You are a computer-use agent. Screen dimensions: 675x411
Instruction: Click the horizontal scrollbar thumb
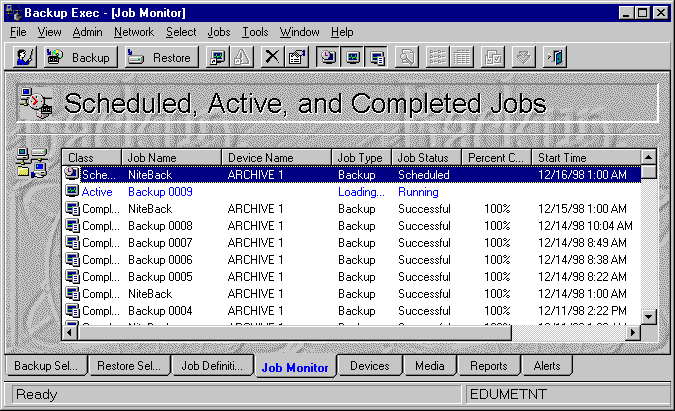[x=294, y=332]
